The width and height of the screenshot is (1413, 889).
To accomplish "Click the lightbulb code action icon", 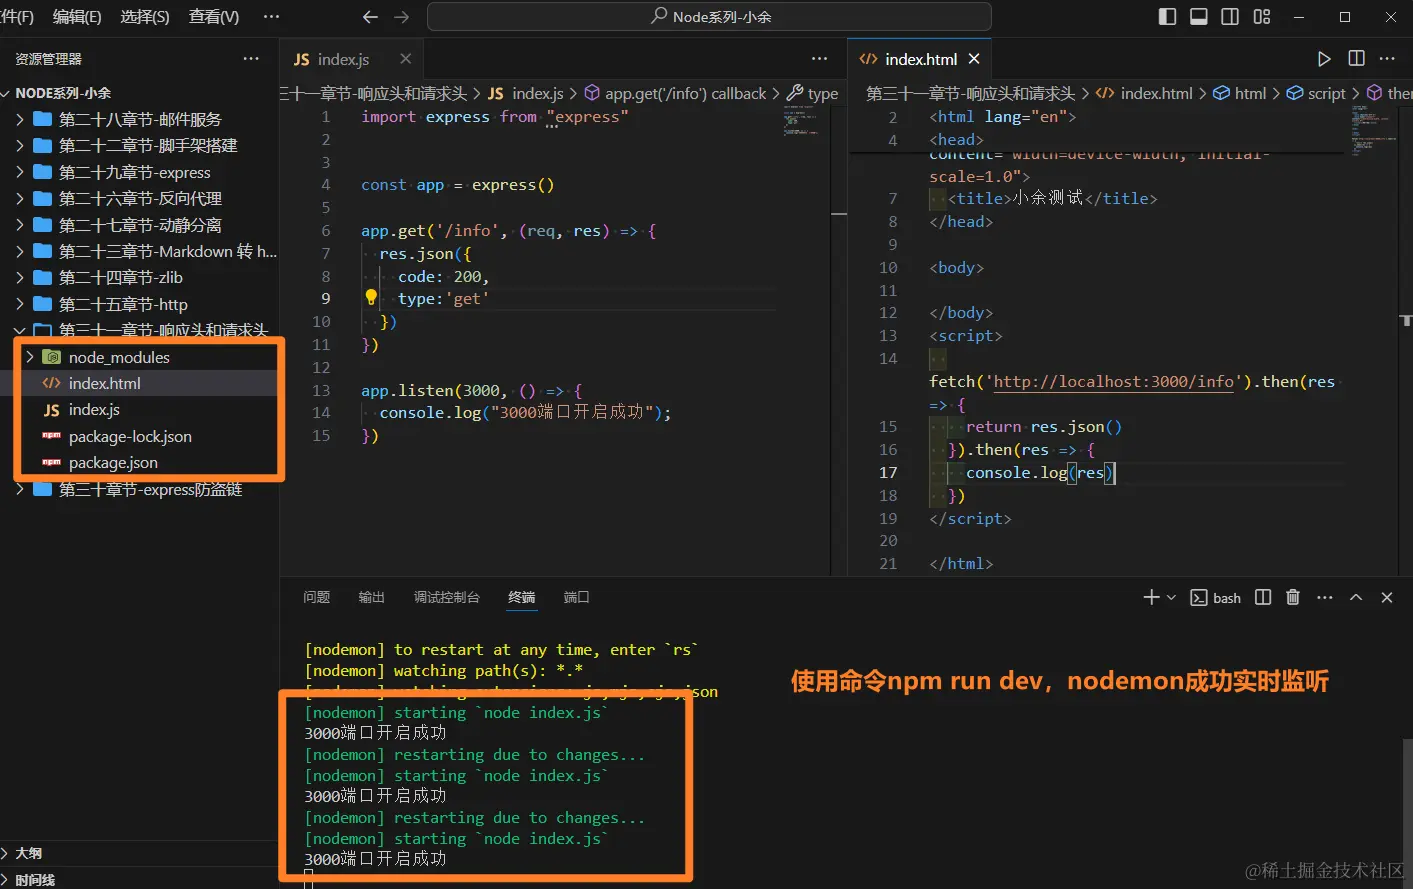I will [x=371, y=297].
